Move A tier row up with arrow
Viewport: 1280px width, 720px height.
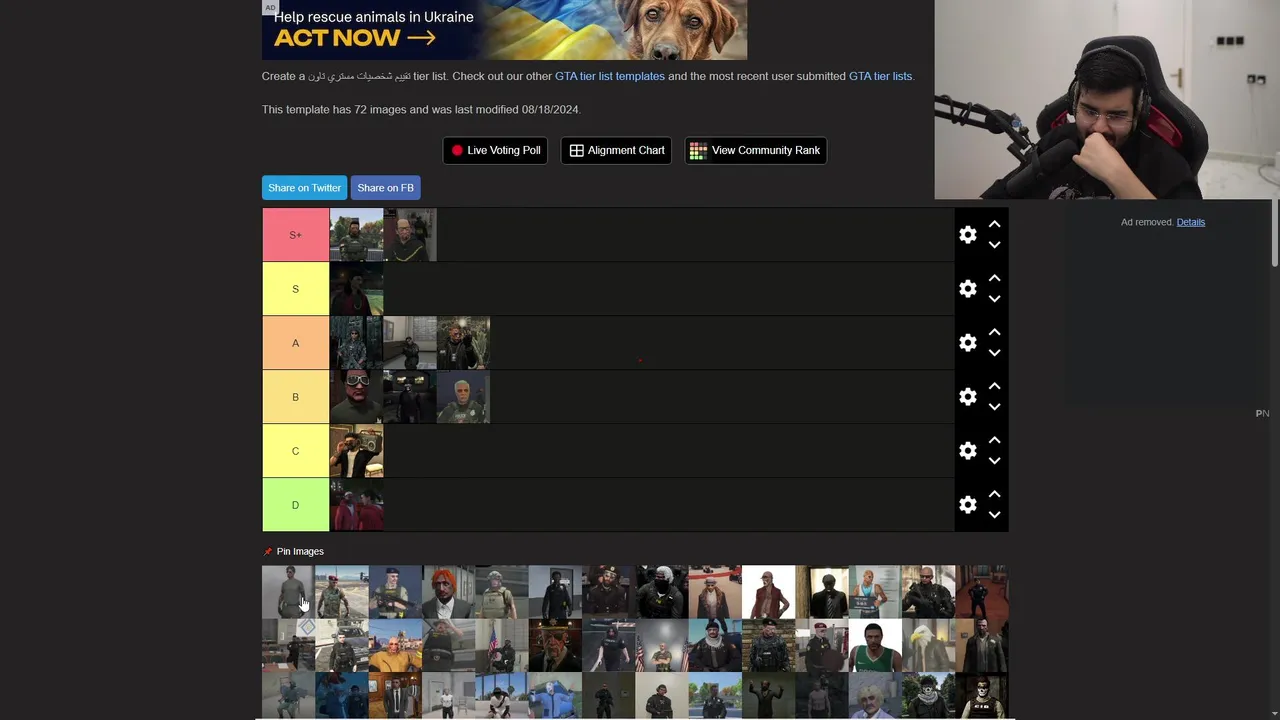click(994, 332)
